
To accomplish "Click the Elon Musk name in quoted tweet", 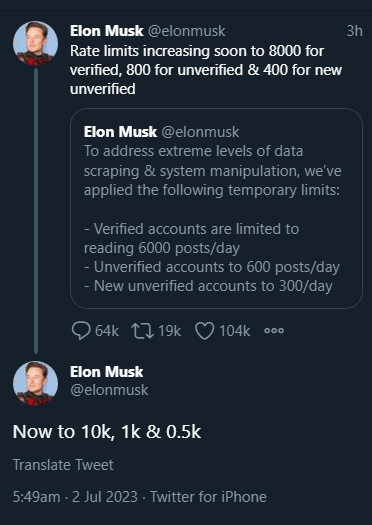I will [x=120, y=132].
